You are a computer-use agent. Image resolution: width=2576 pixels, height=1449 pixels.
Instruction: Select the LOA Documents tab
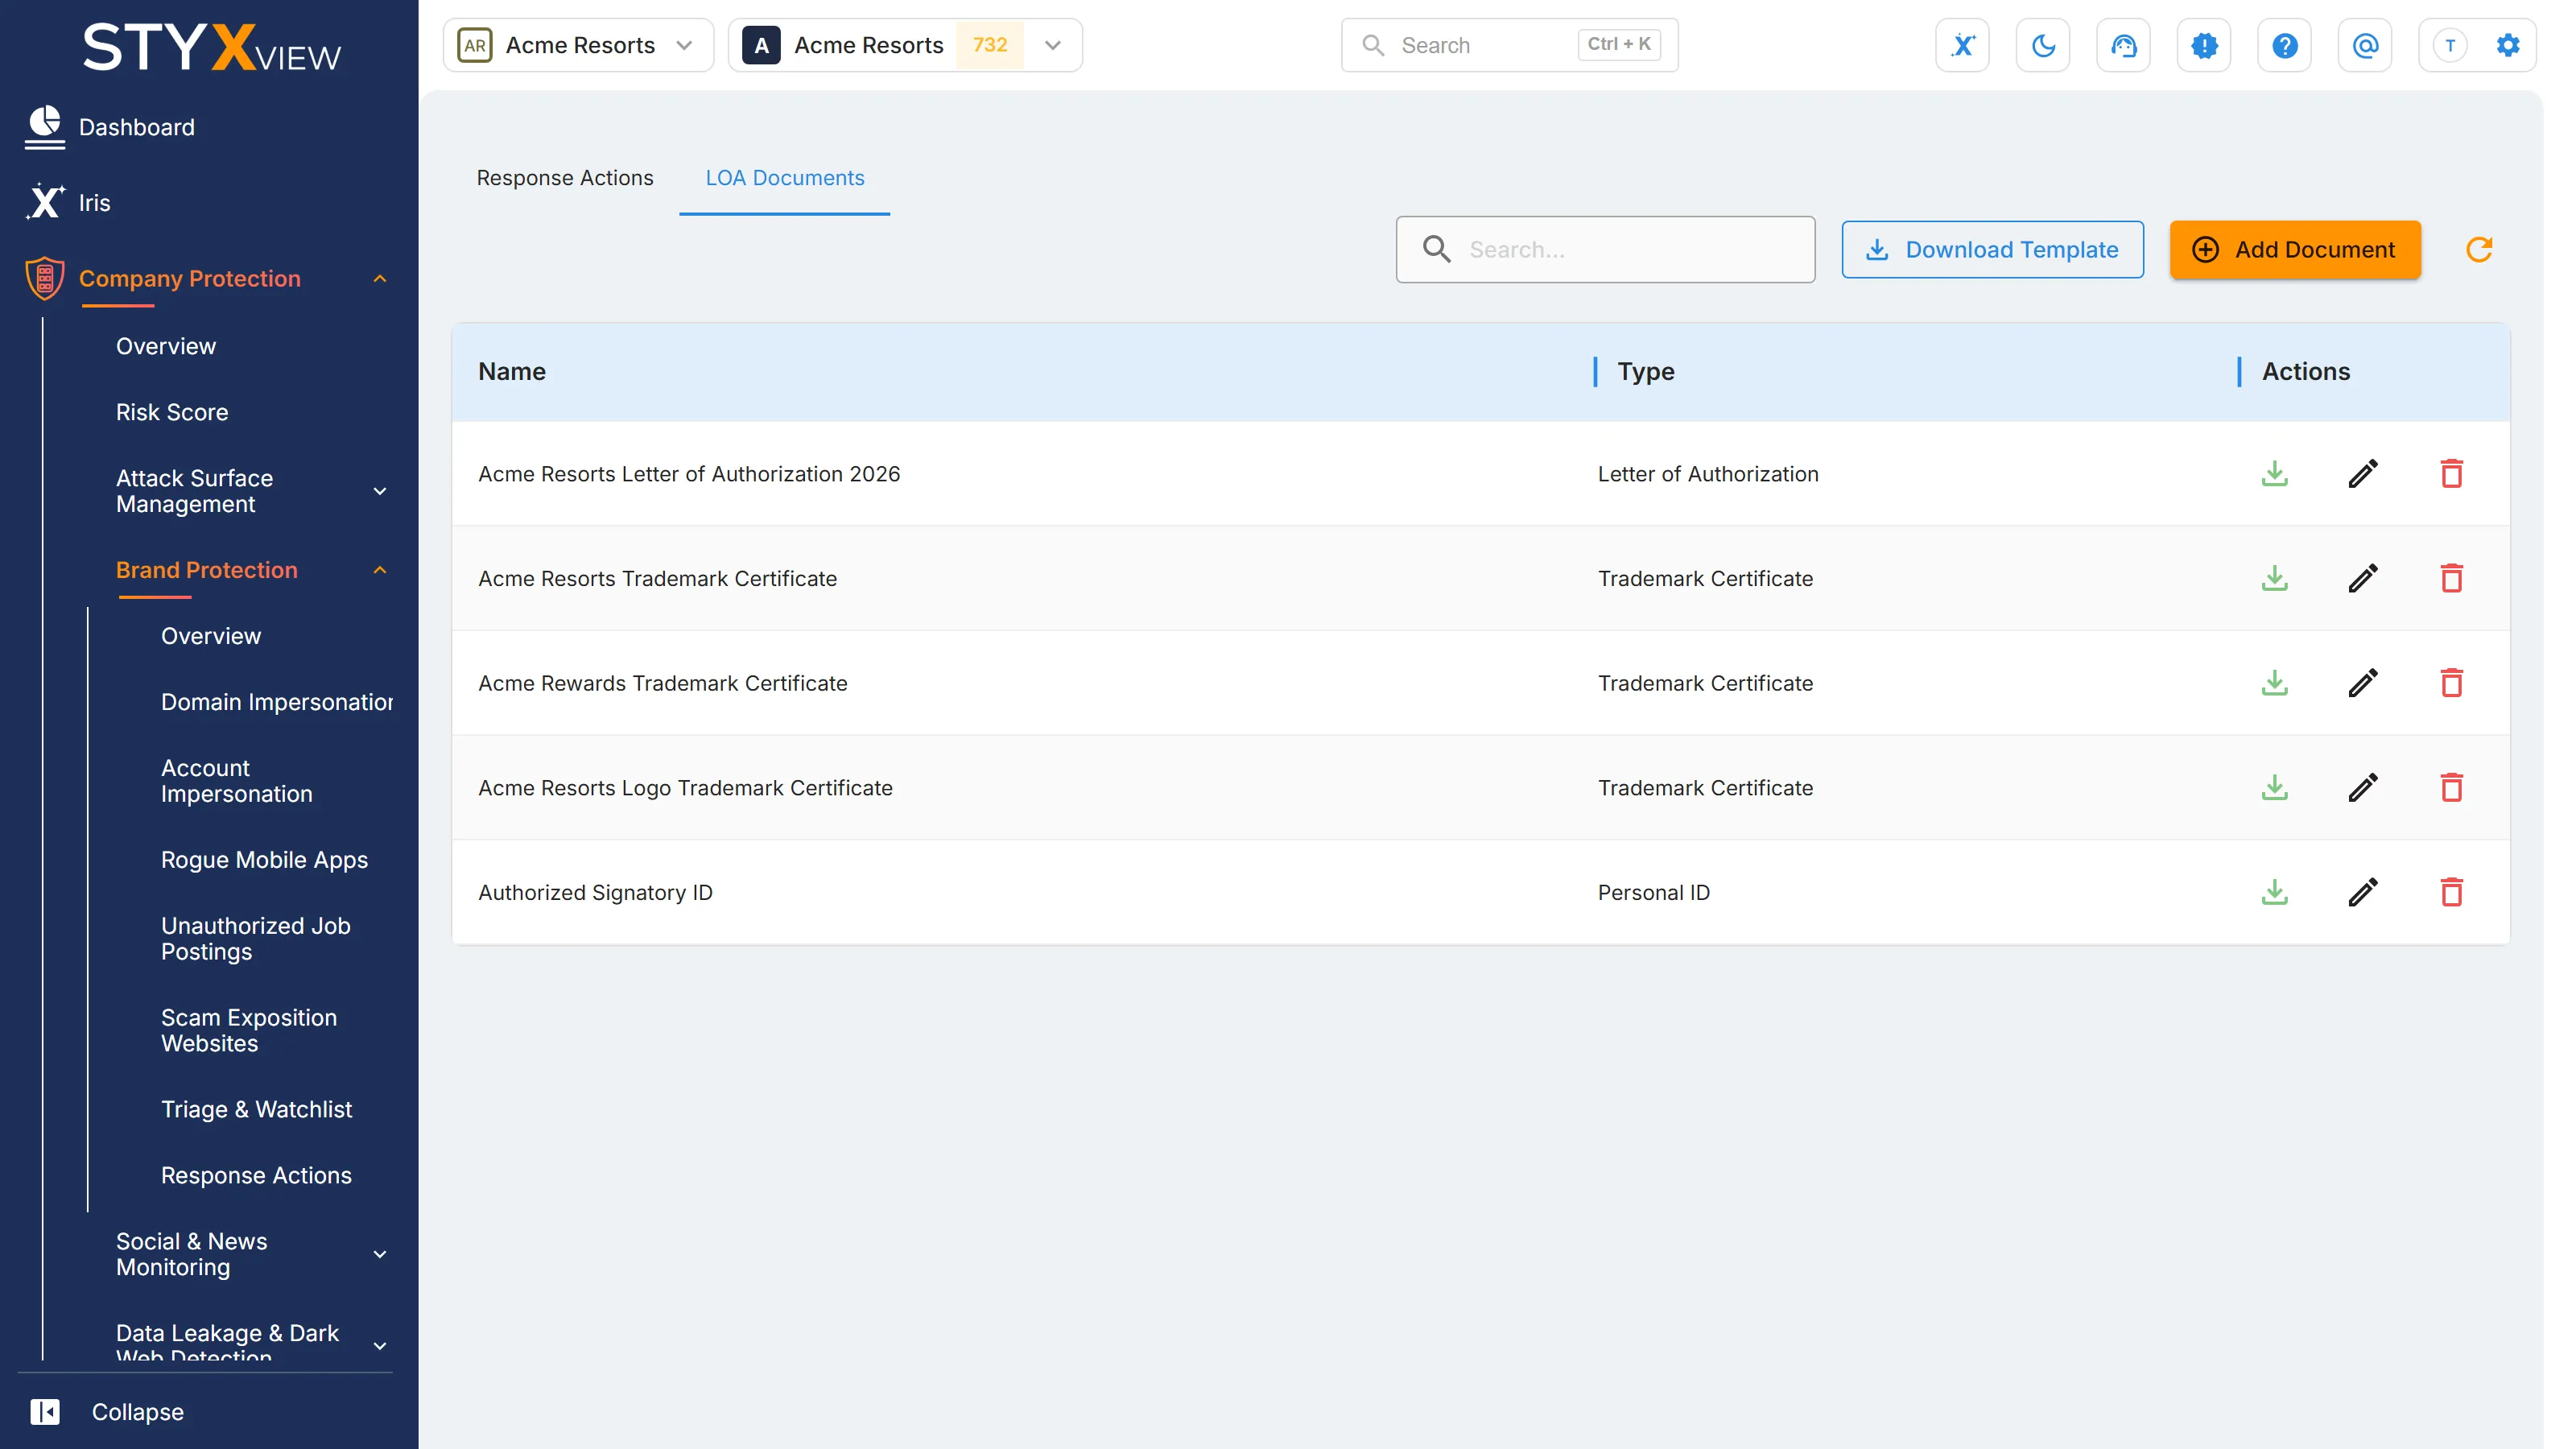coord(784,178)
